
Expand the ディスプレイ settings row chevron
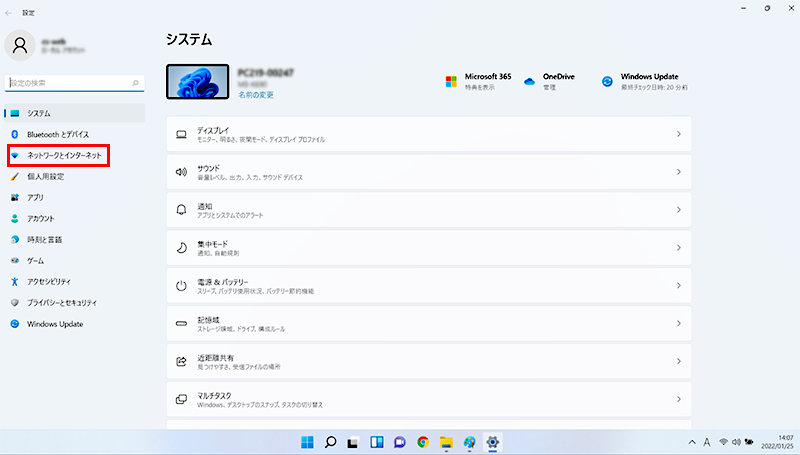coord(678,134)
